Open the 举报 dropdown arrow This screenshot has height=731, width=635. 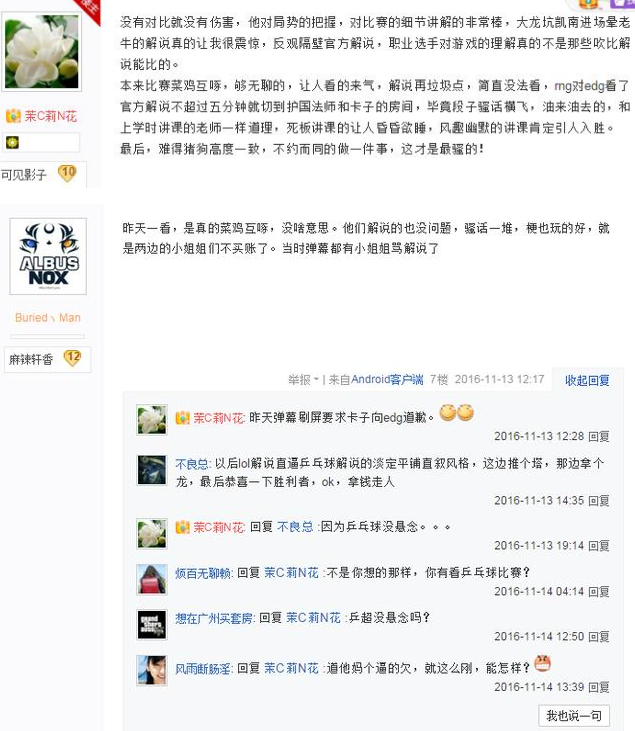(317, 379)
